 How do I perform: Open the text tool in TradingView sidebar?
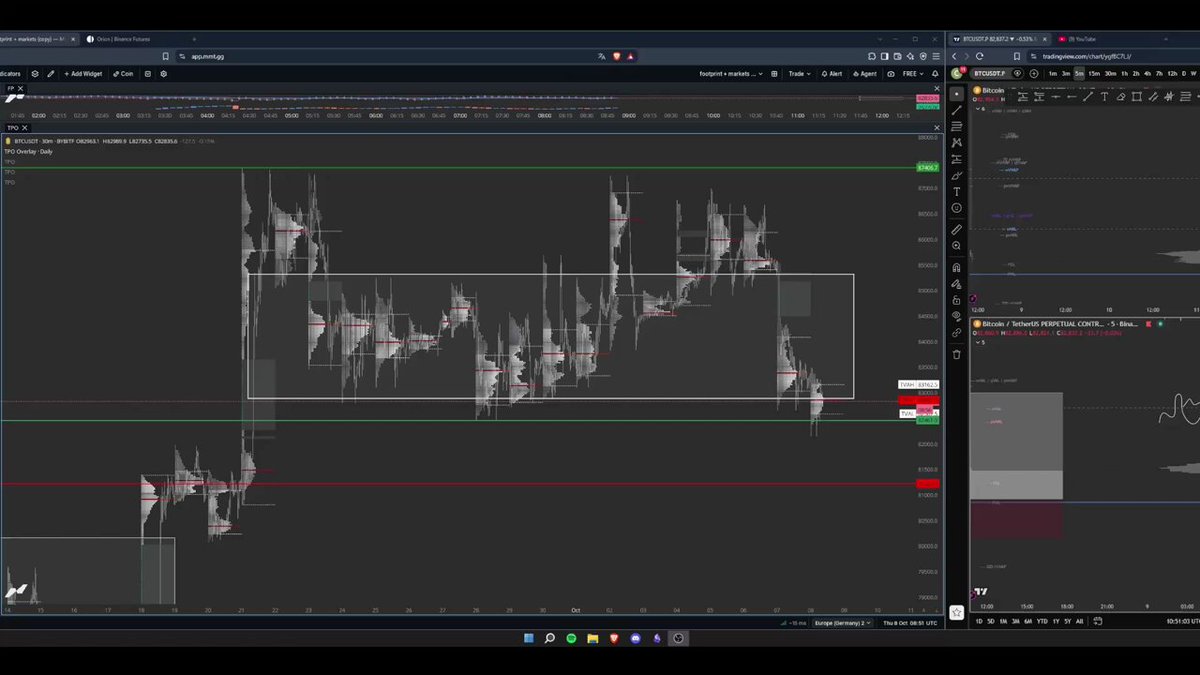(957, 192)
